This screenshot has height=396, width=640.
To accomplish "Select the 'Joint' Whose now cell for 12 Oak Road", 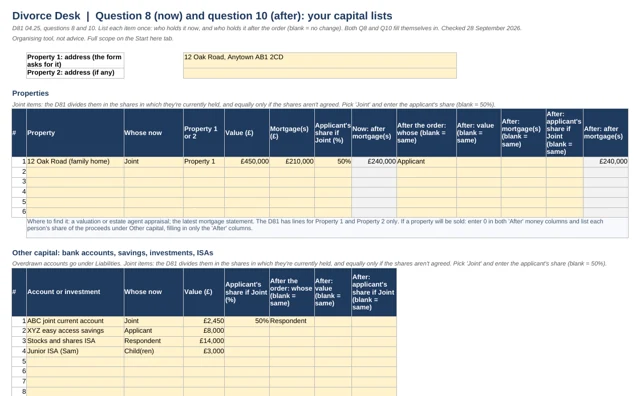I will [153, 162].
